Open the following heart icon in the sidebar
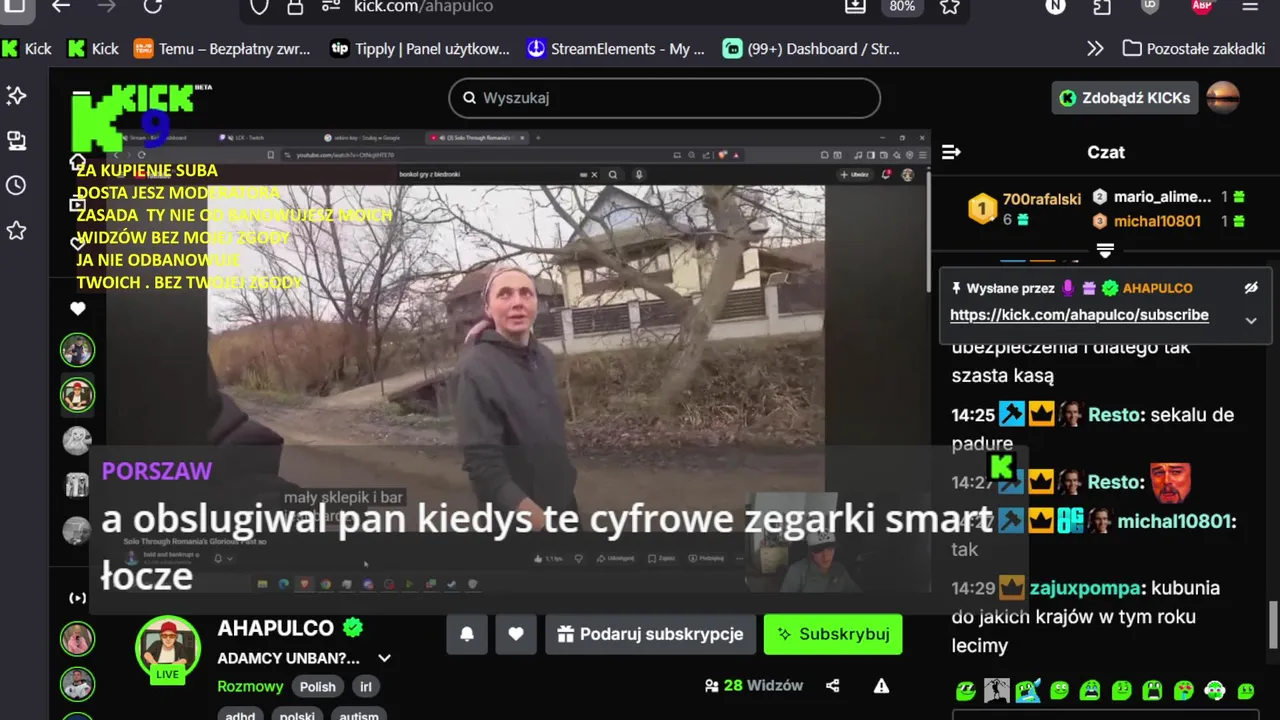Image resolution: width=1280 pixels, height=720 pixels. point(78,309)
